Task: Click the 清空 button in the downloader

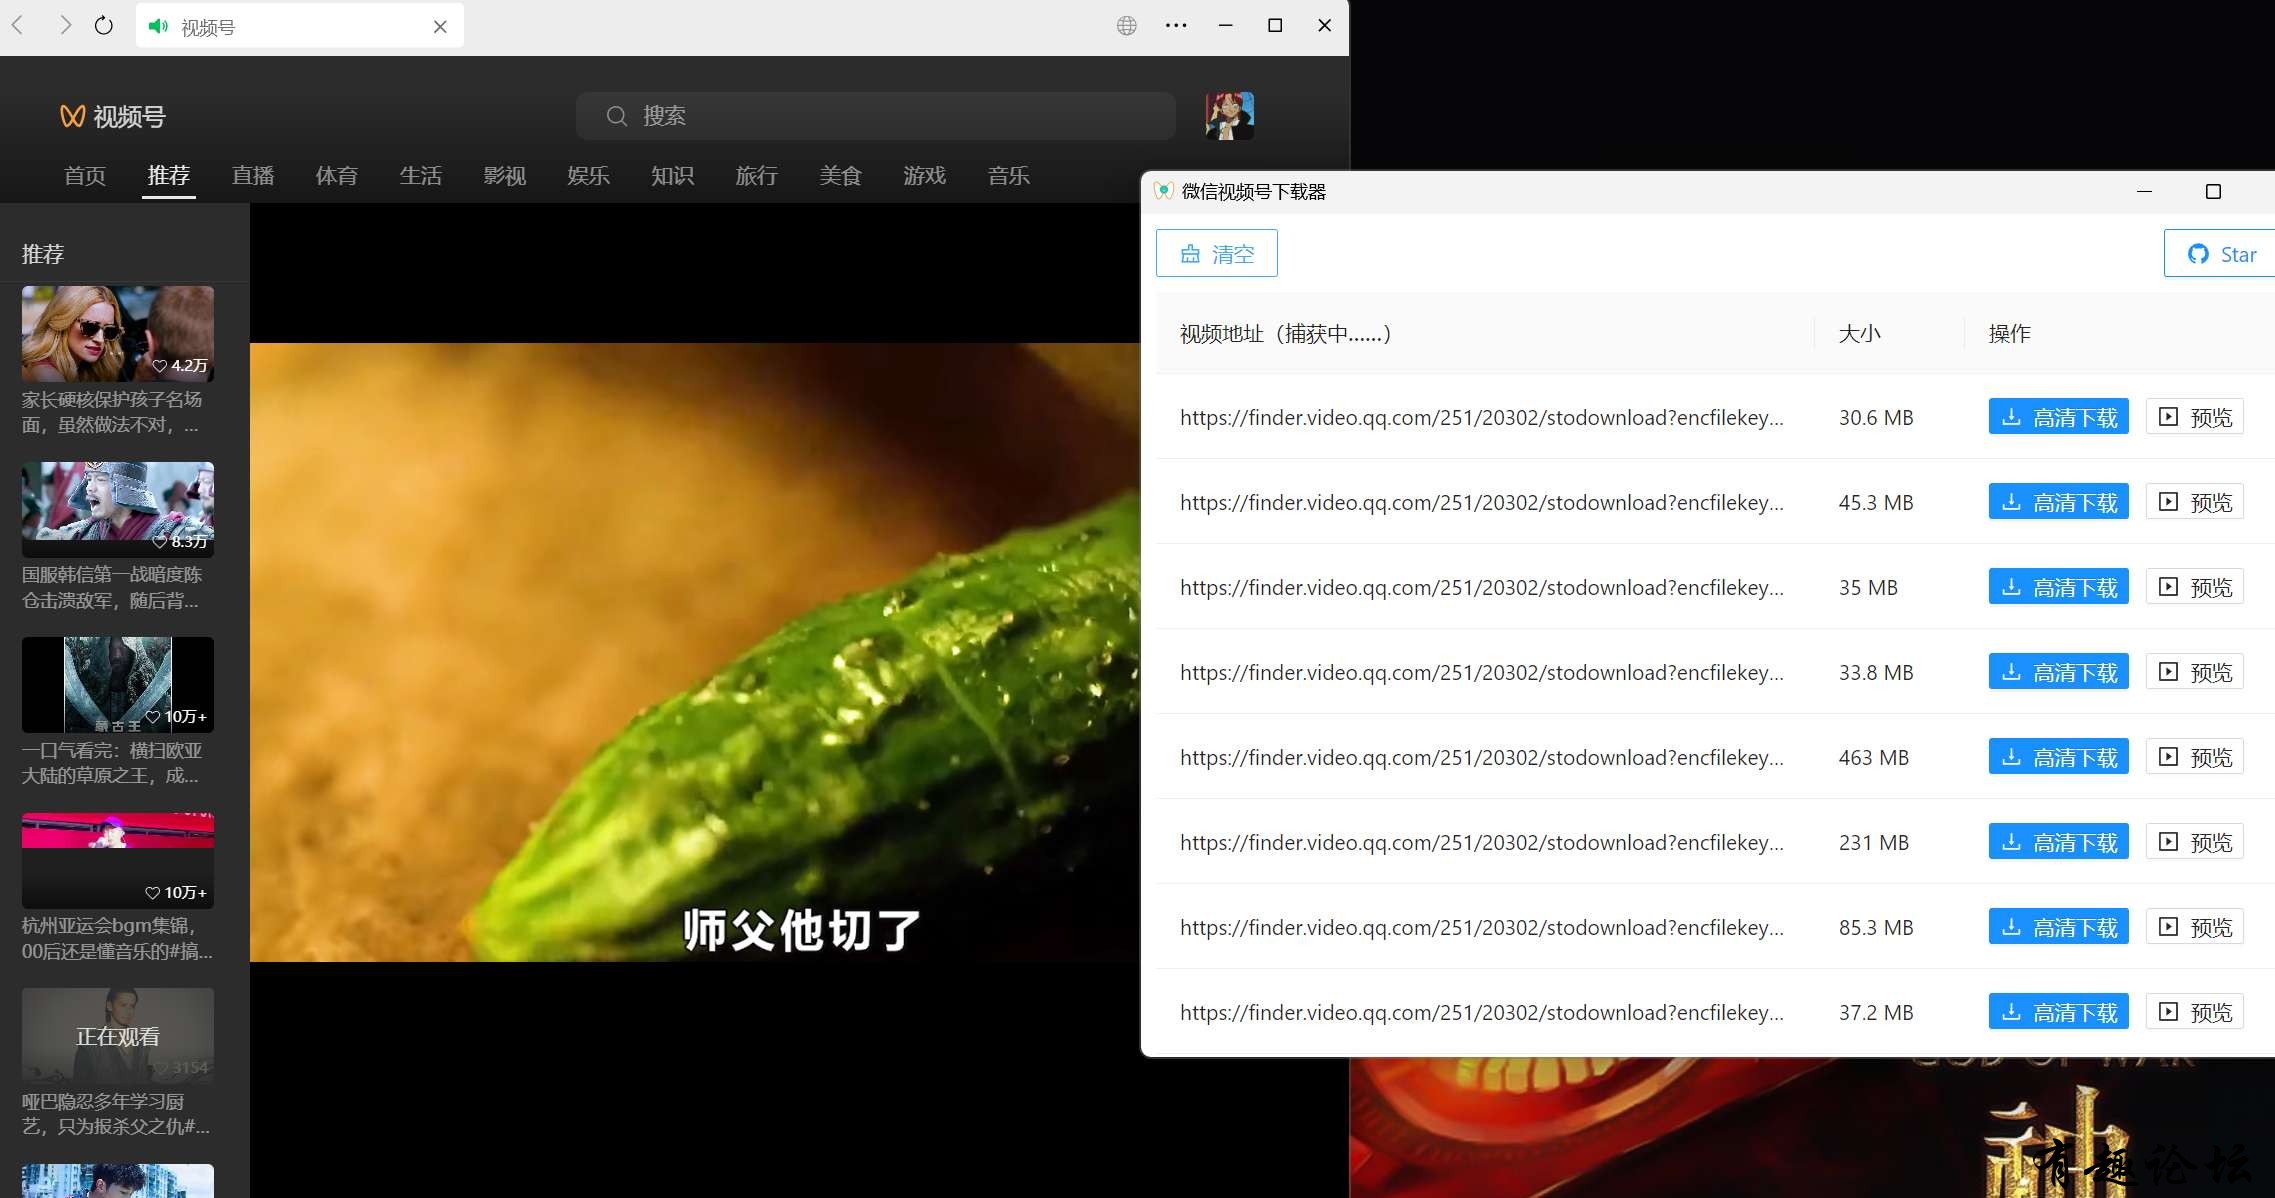Action: (x=1217, y=254)
